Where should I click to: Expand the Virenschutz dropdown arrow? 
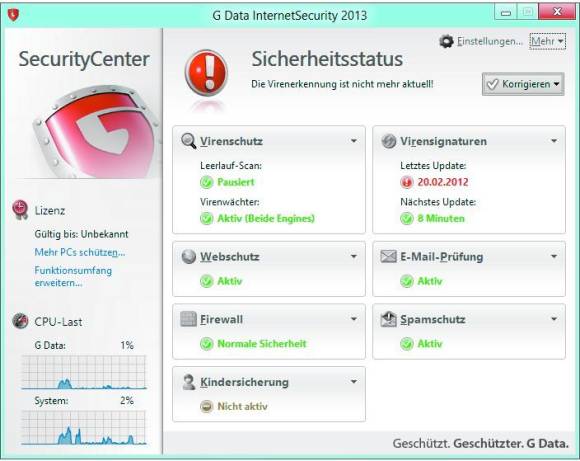tap(354, 141)
